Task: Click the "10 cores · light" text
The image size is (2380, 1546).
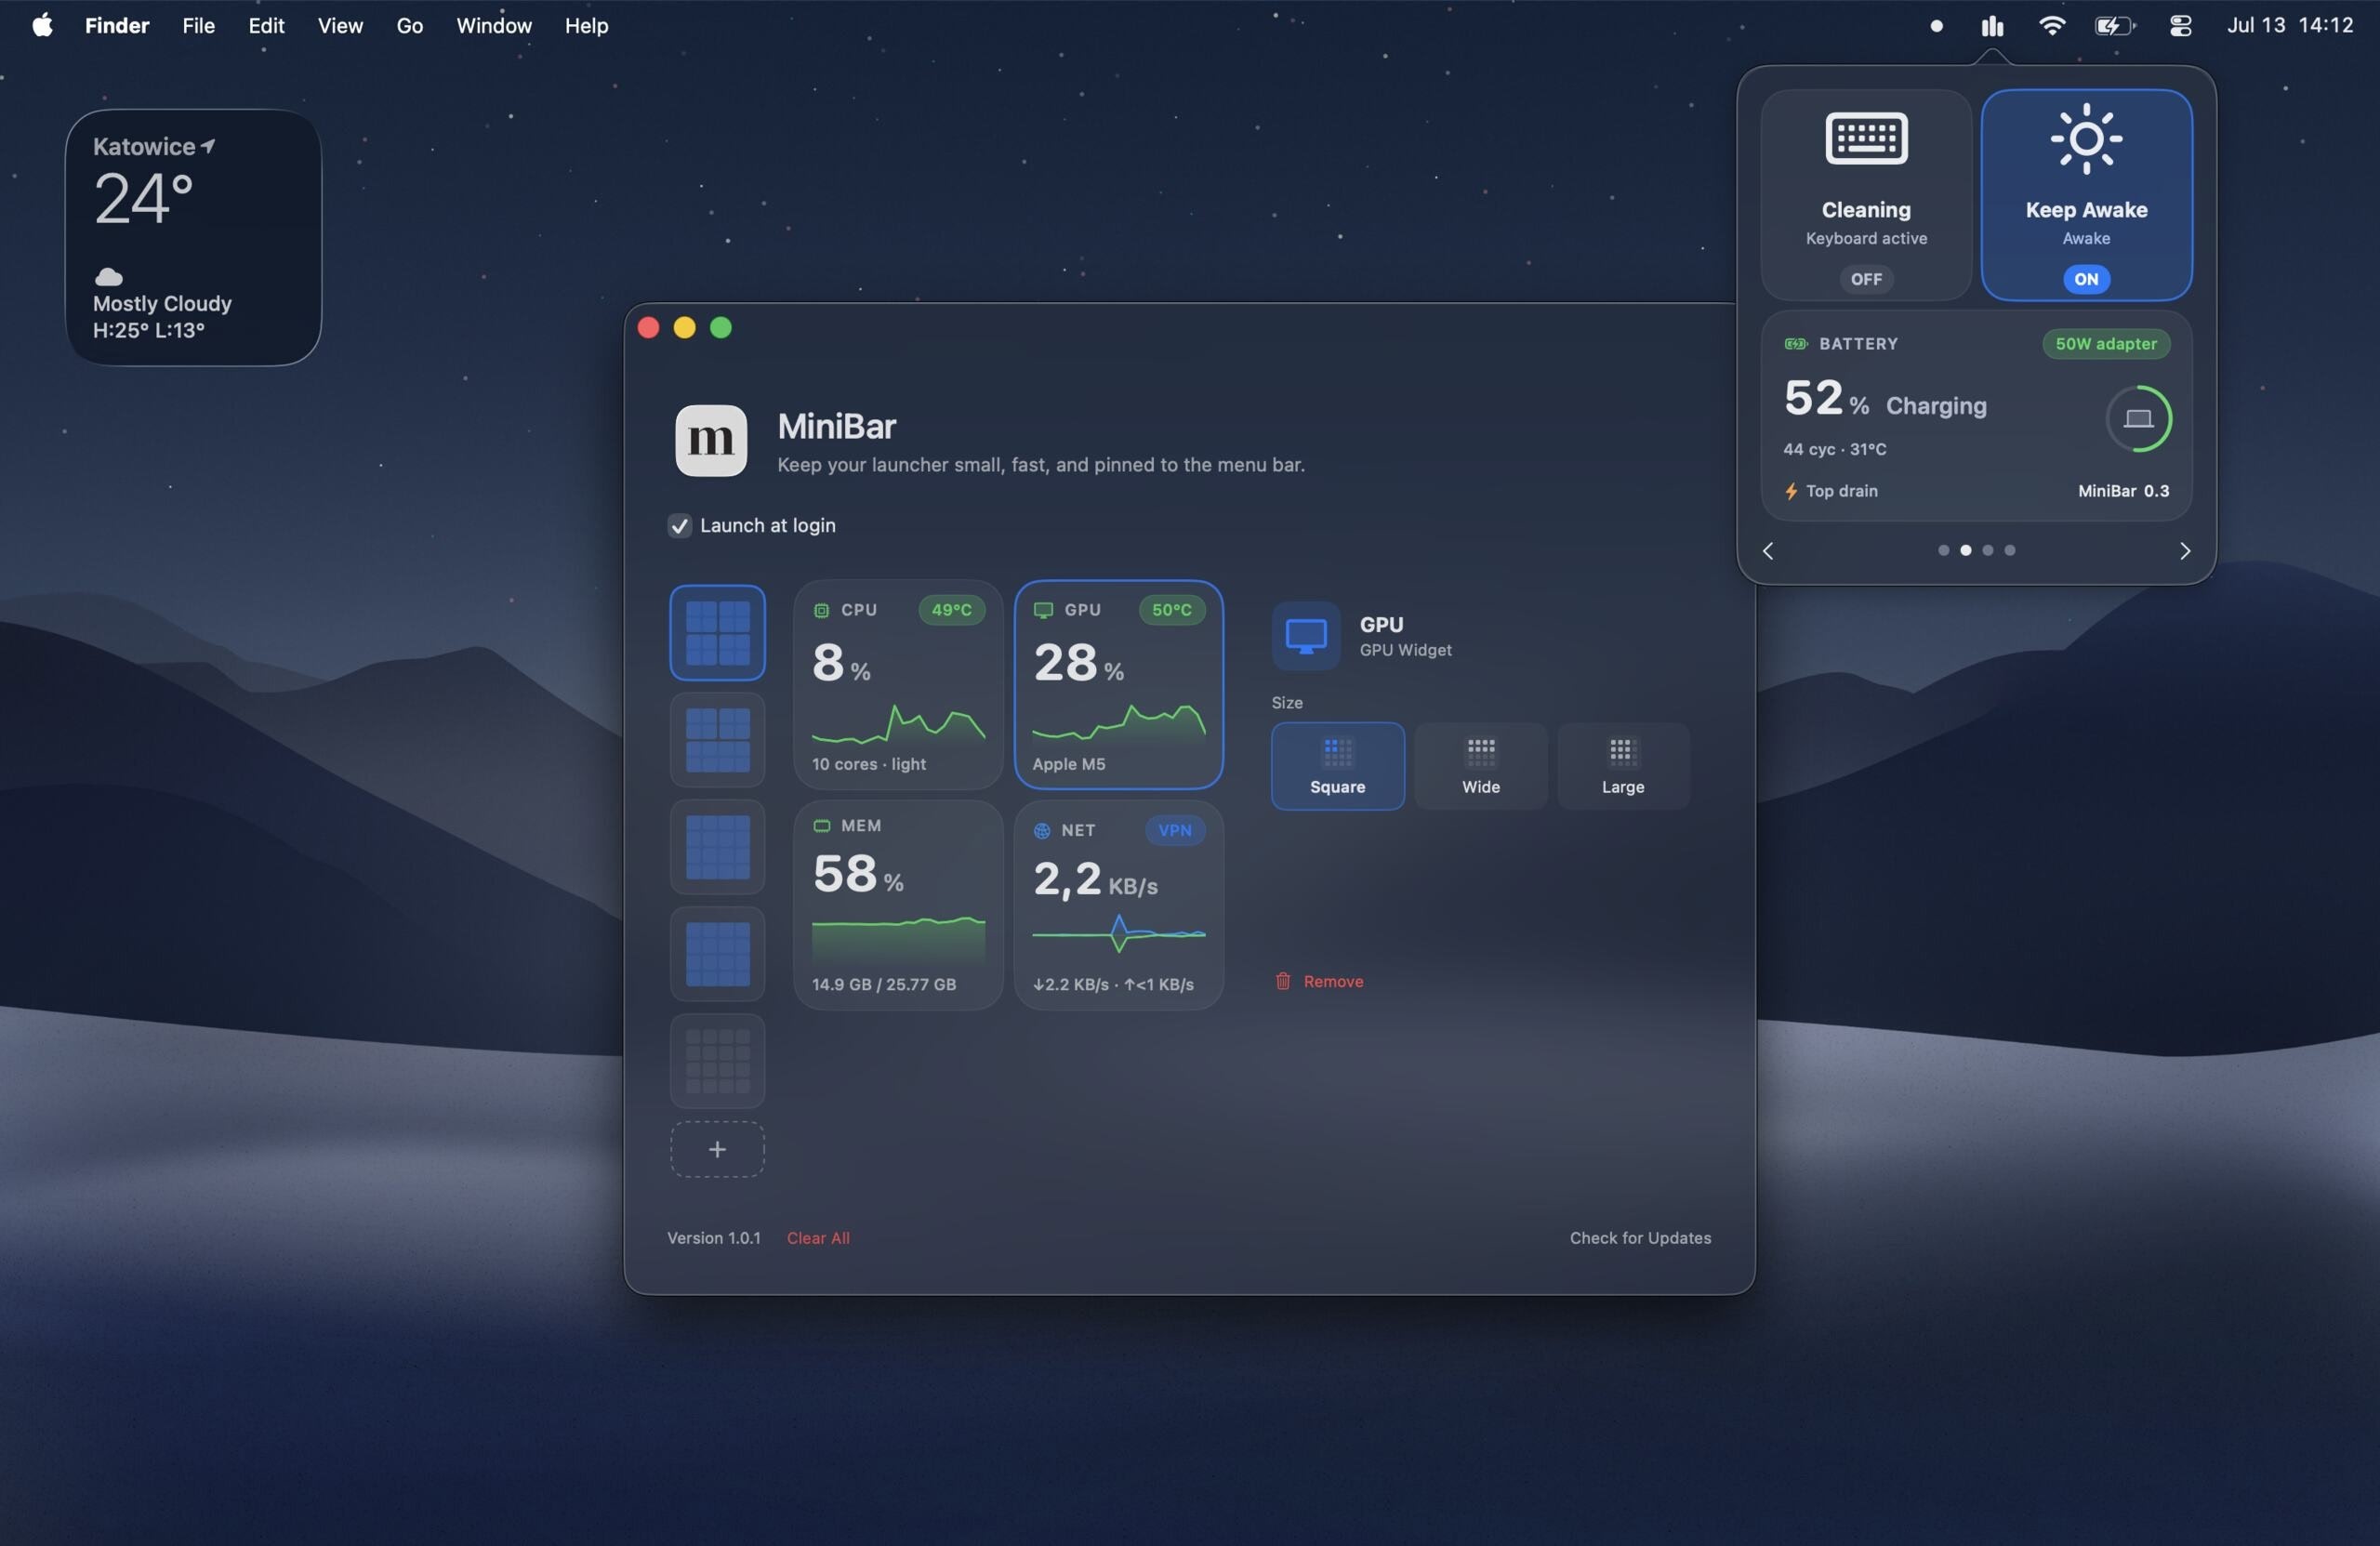Action: [869, 764]
